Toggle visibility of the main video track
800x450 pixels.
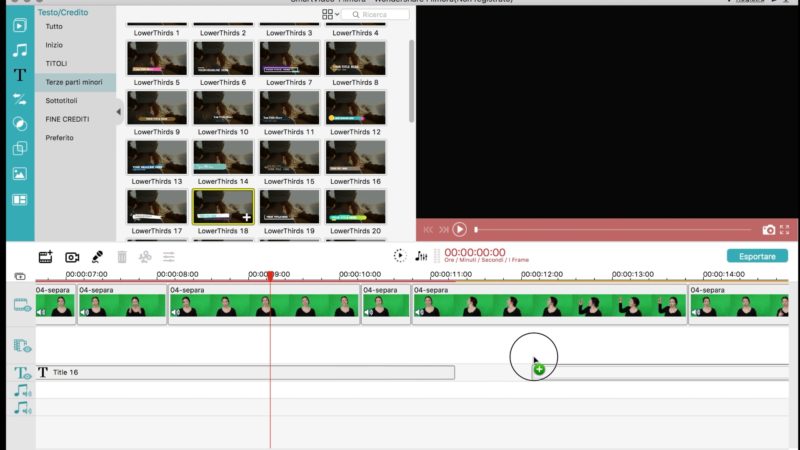coord(22,305)
